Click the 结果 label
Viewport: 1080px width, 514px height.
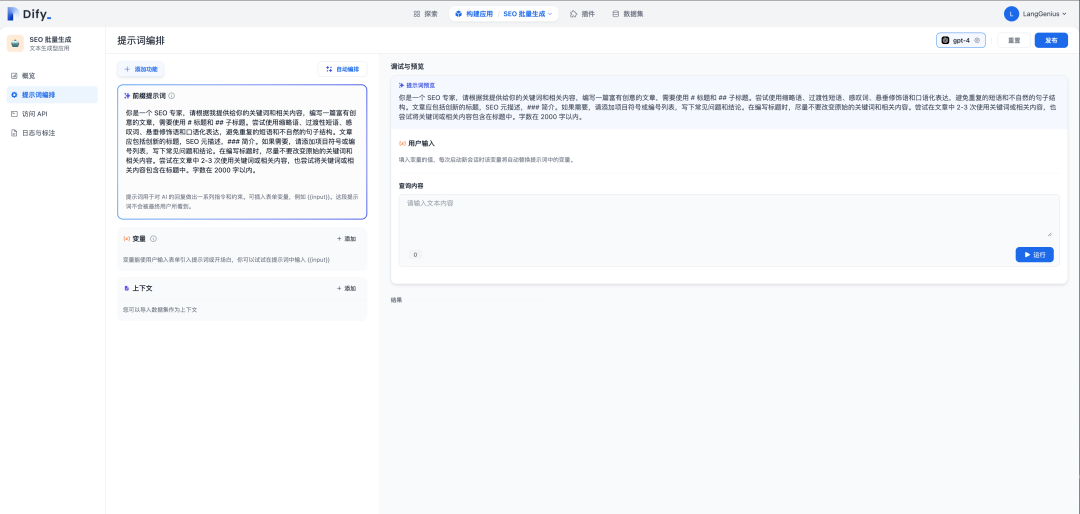coord(396,300)
